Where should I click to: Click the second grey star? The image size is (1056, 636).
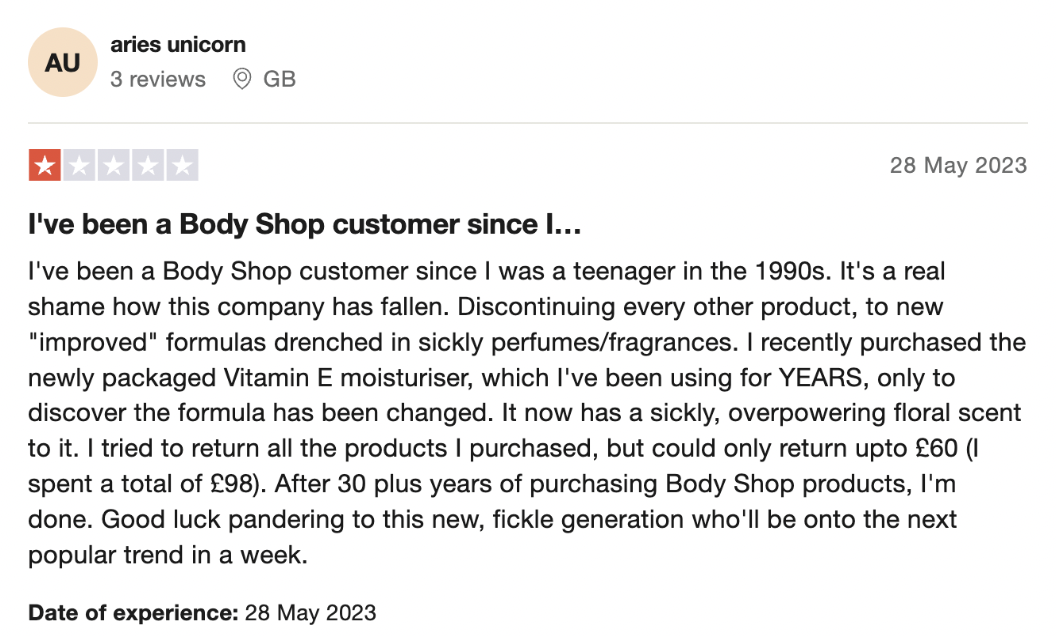79,165
